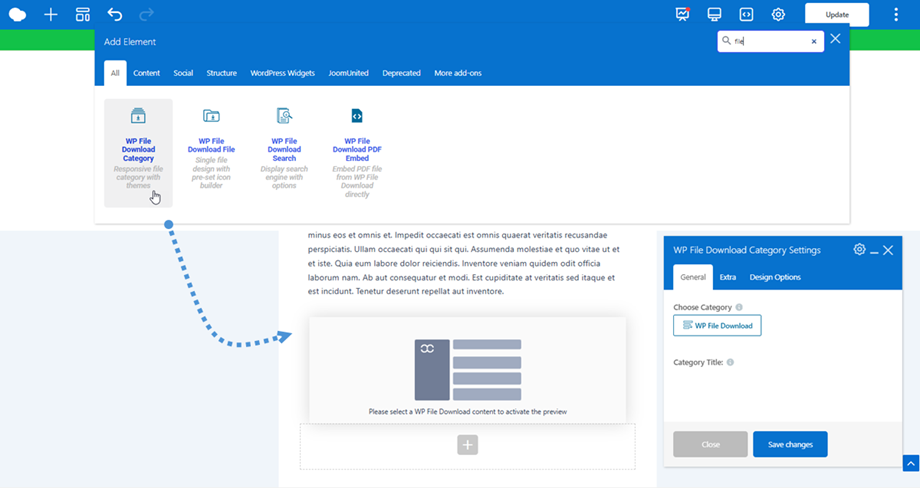Open page settings gear in top toolbar
This screenshot has height=488, width=920.
click(x=778, y=15)
